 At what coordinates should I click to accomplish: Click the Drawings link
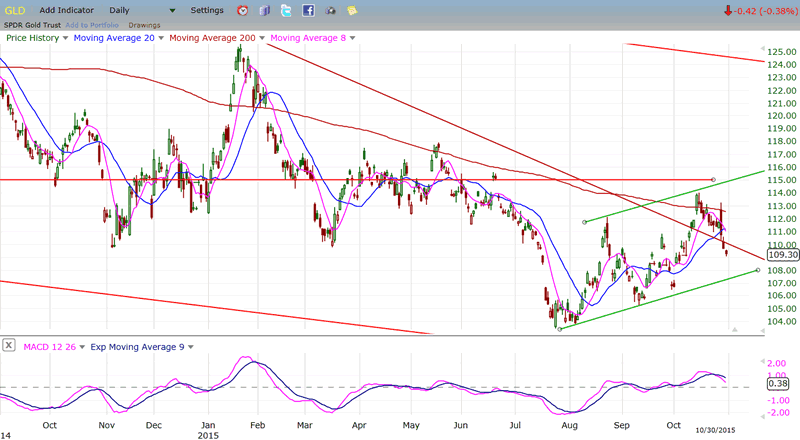pos(145,23)
